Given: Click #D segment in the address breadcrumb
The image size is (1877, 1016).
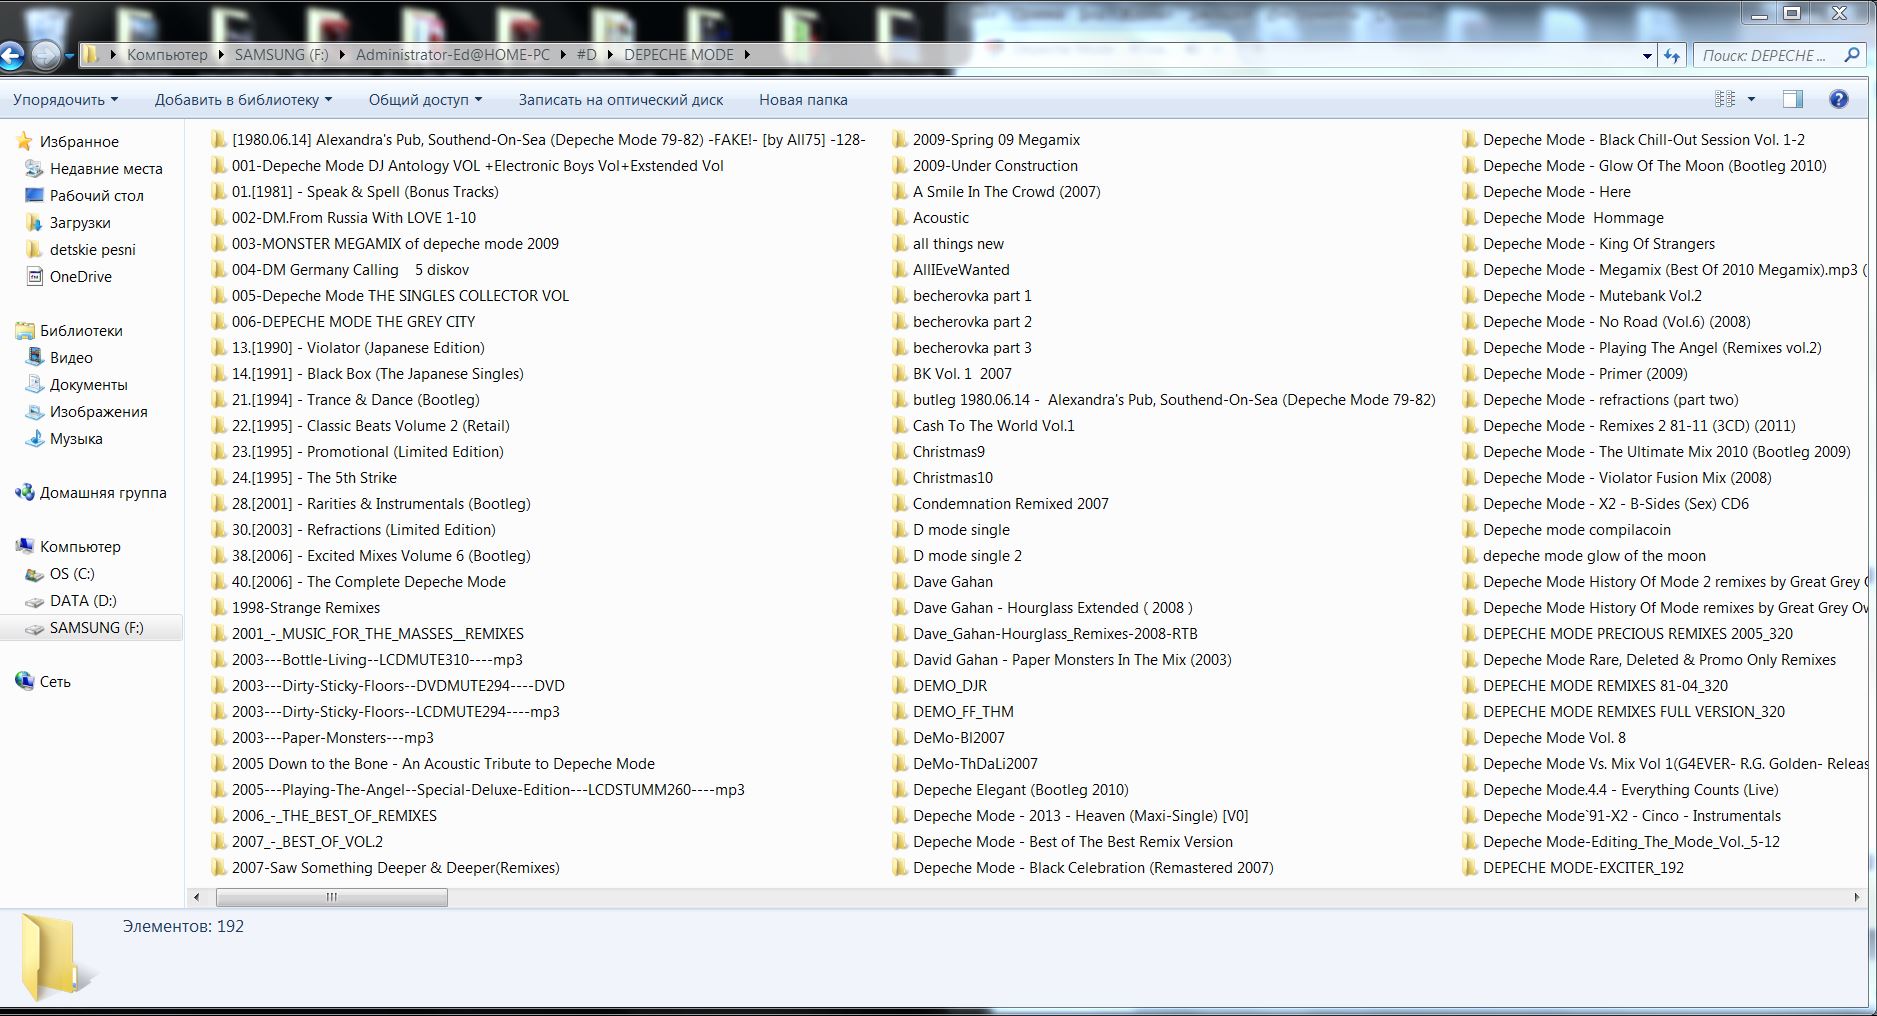Looking at the screenshot, I should tap(586, 55).
